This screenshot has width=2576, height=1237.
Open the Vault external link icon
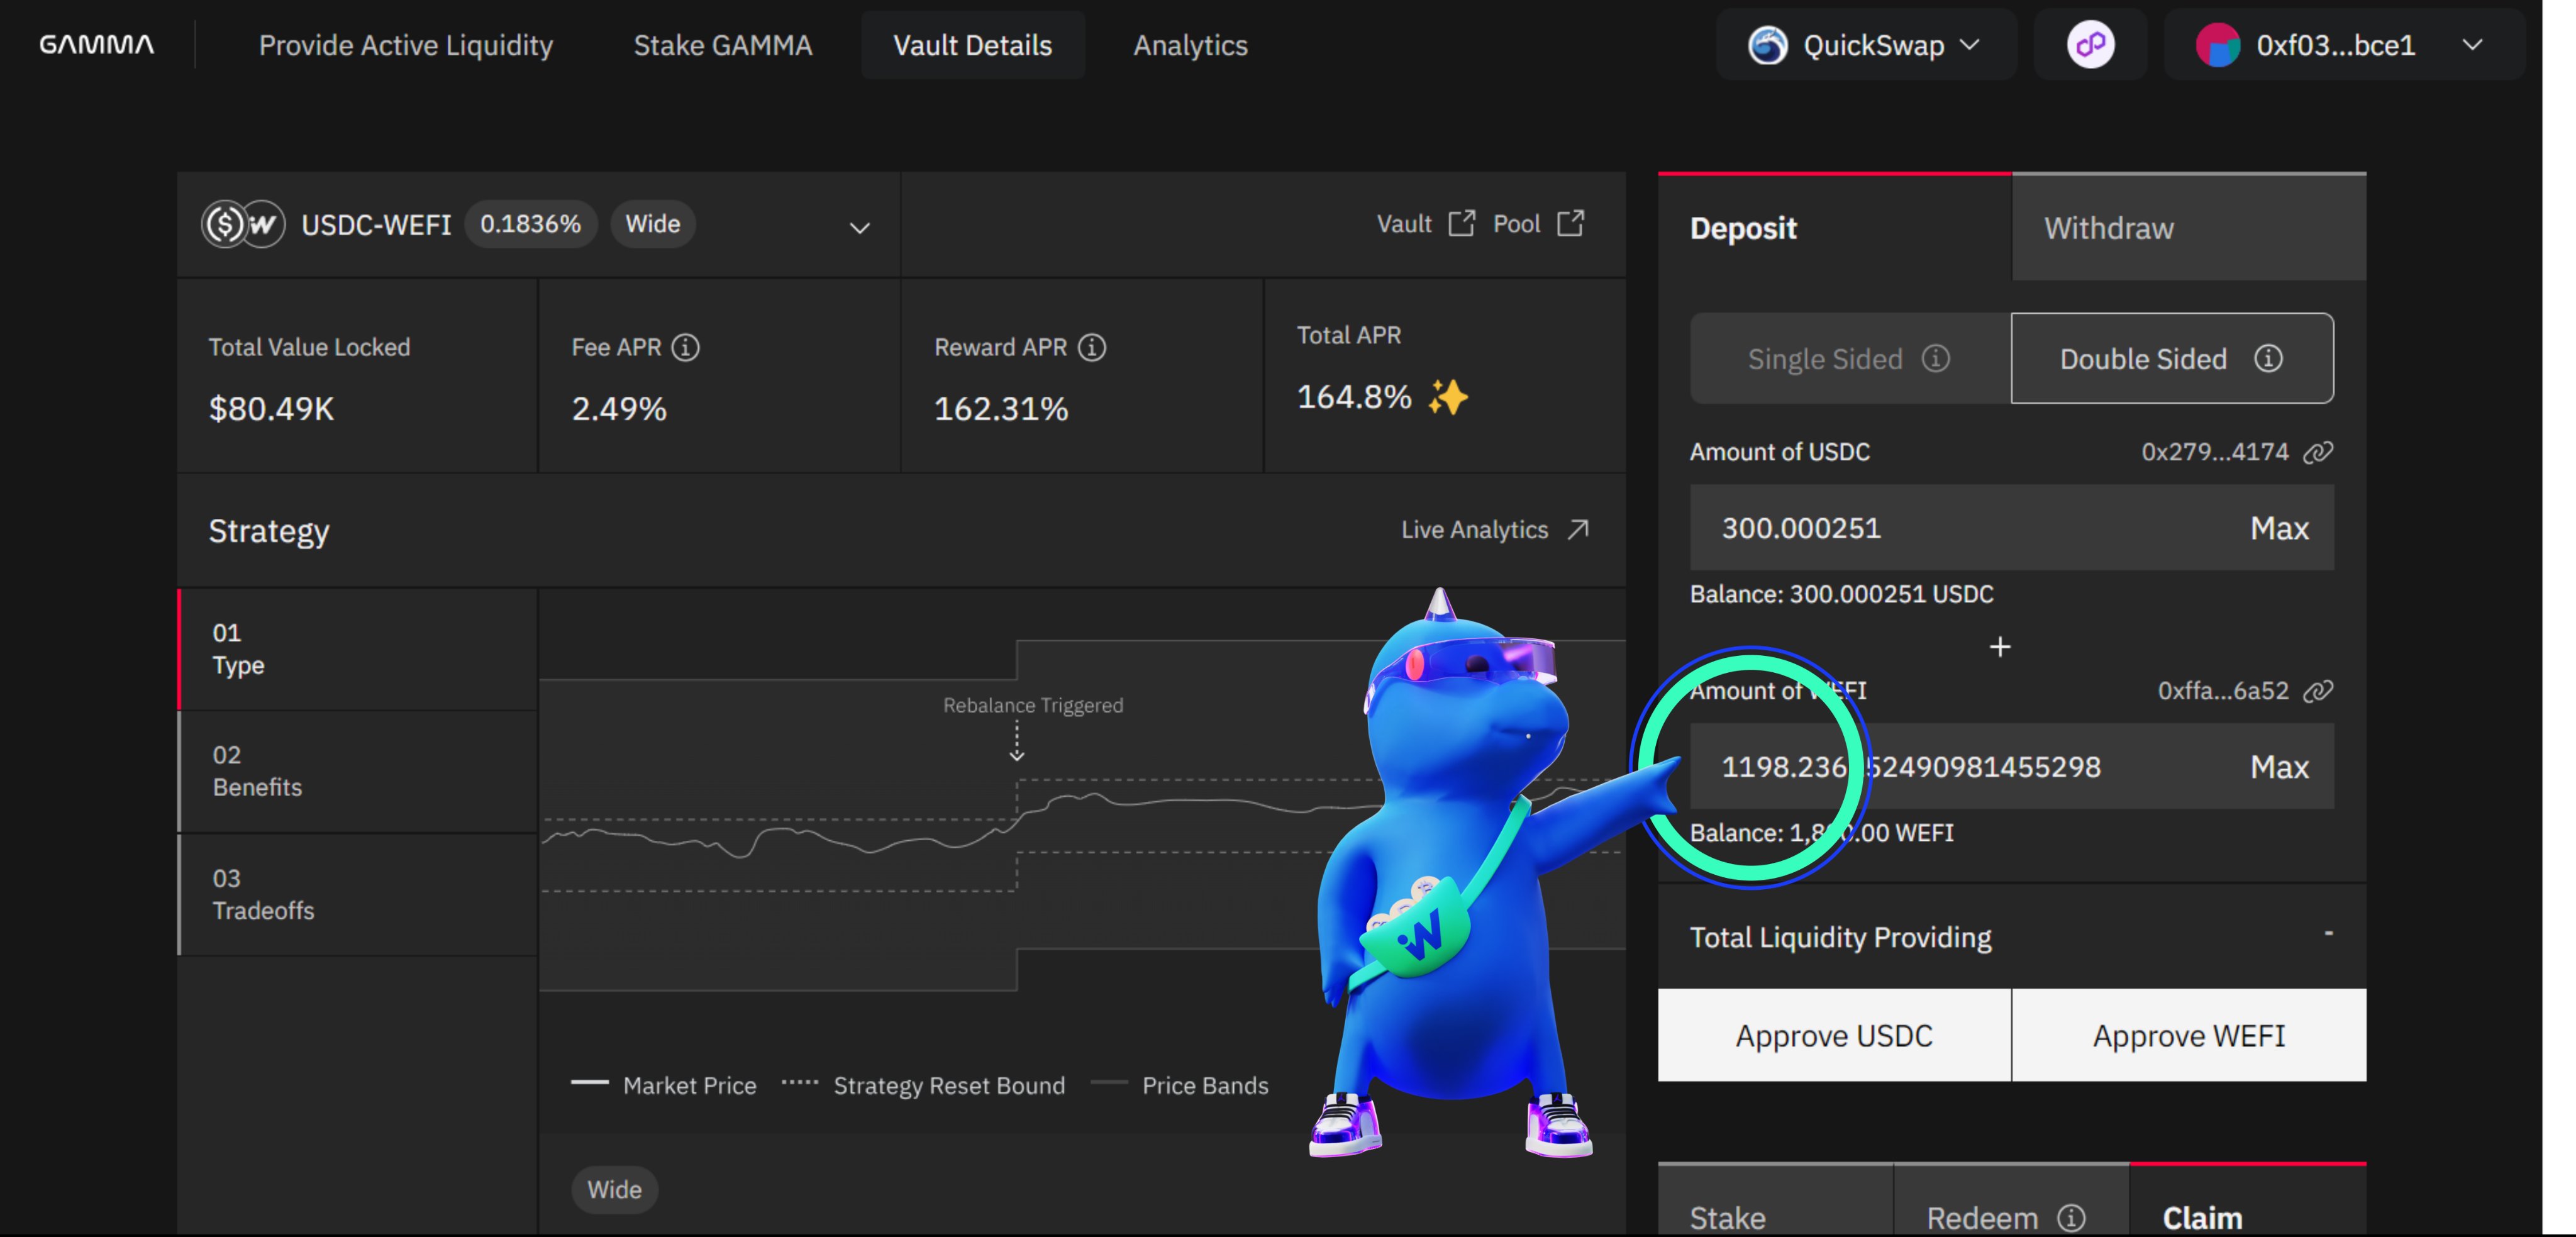[1461, 223]
